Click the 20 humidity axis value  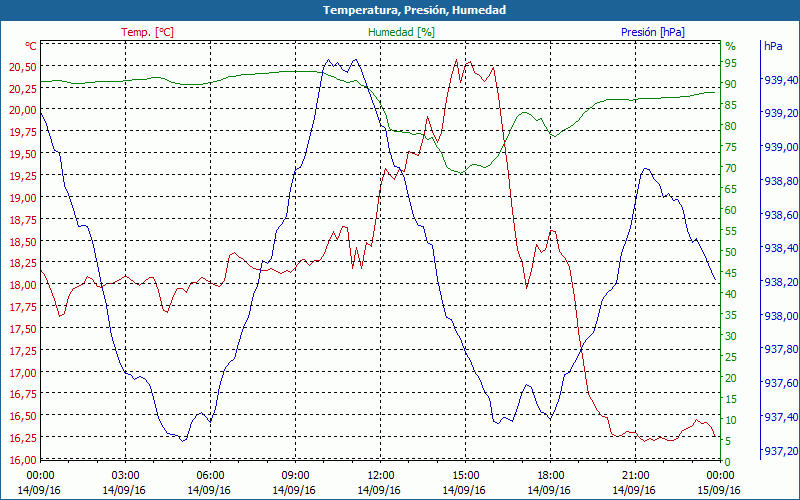point(731,378)
